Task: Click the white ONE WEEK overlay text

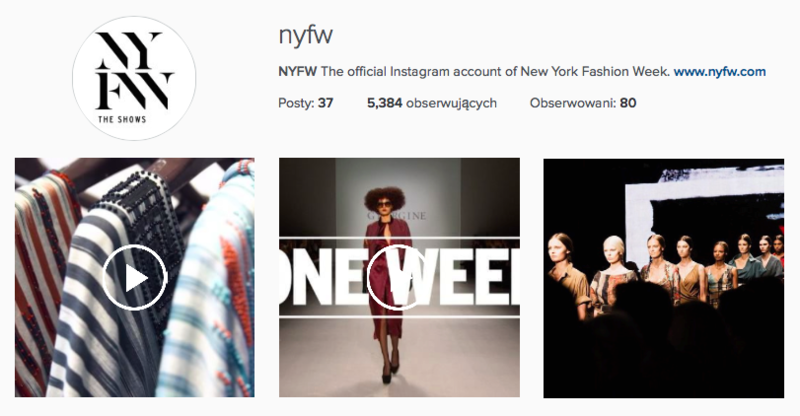Action: (x=399, y=278)
